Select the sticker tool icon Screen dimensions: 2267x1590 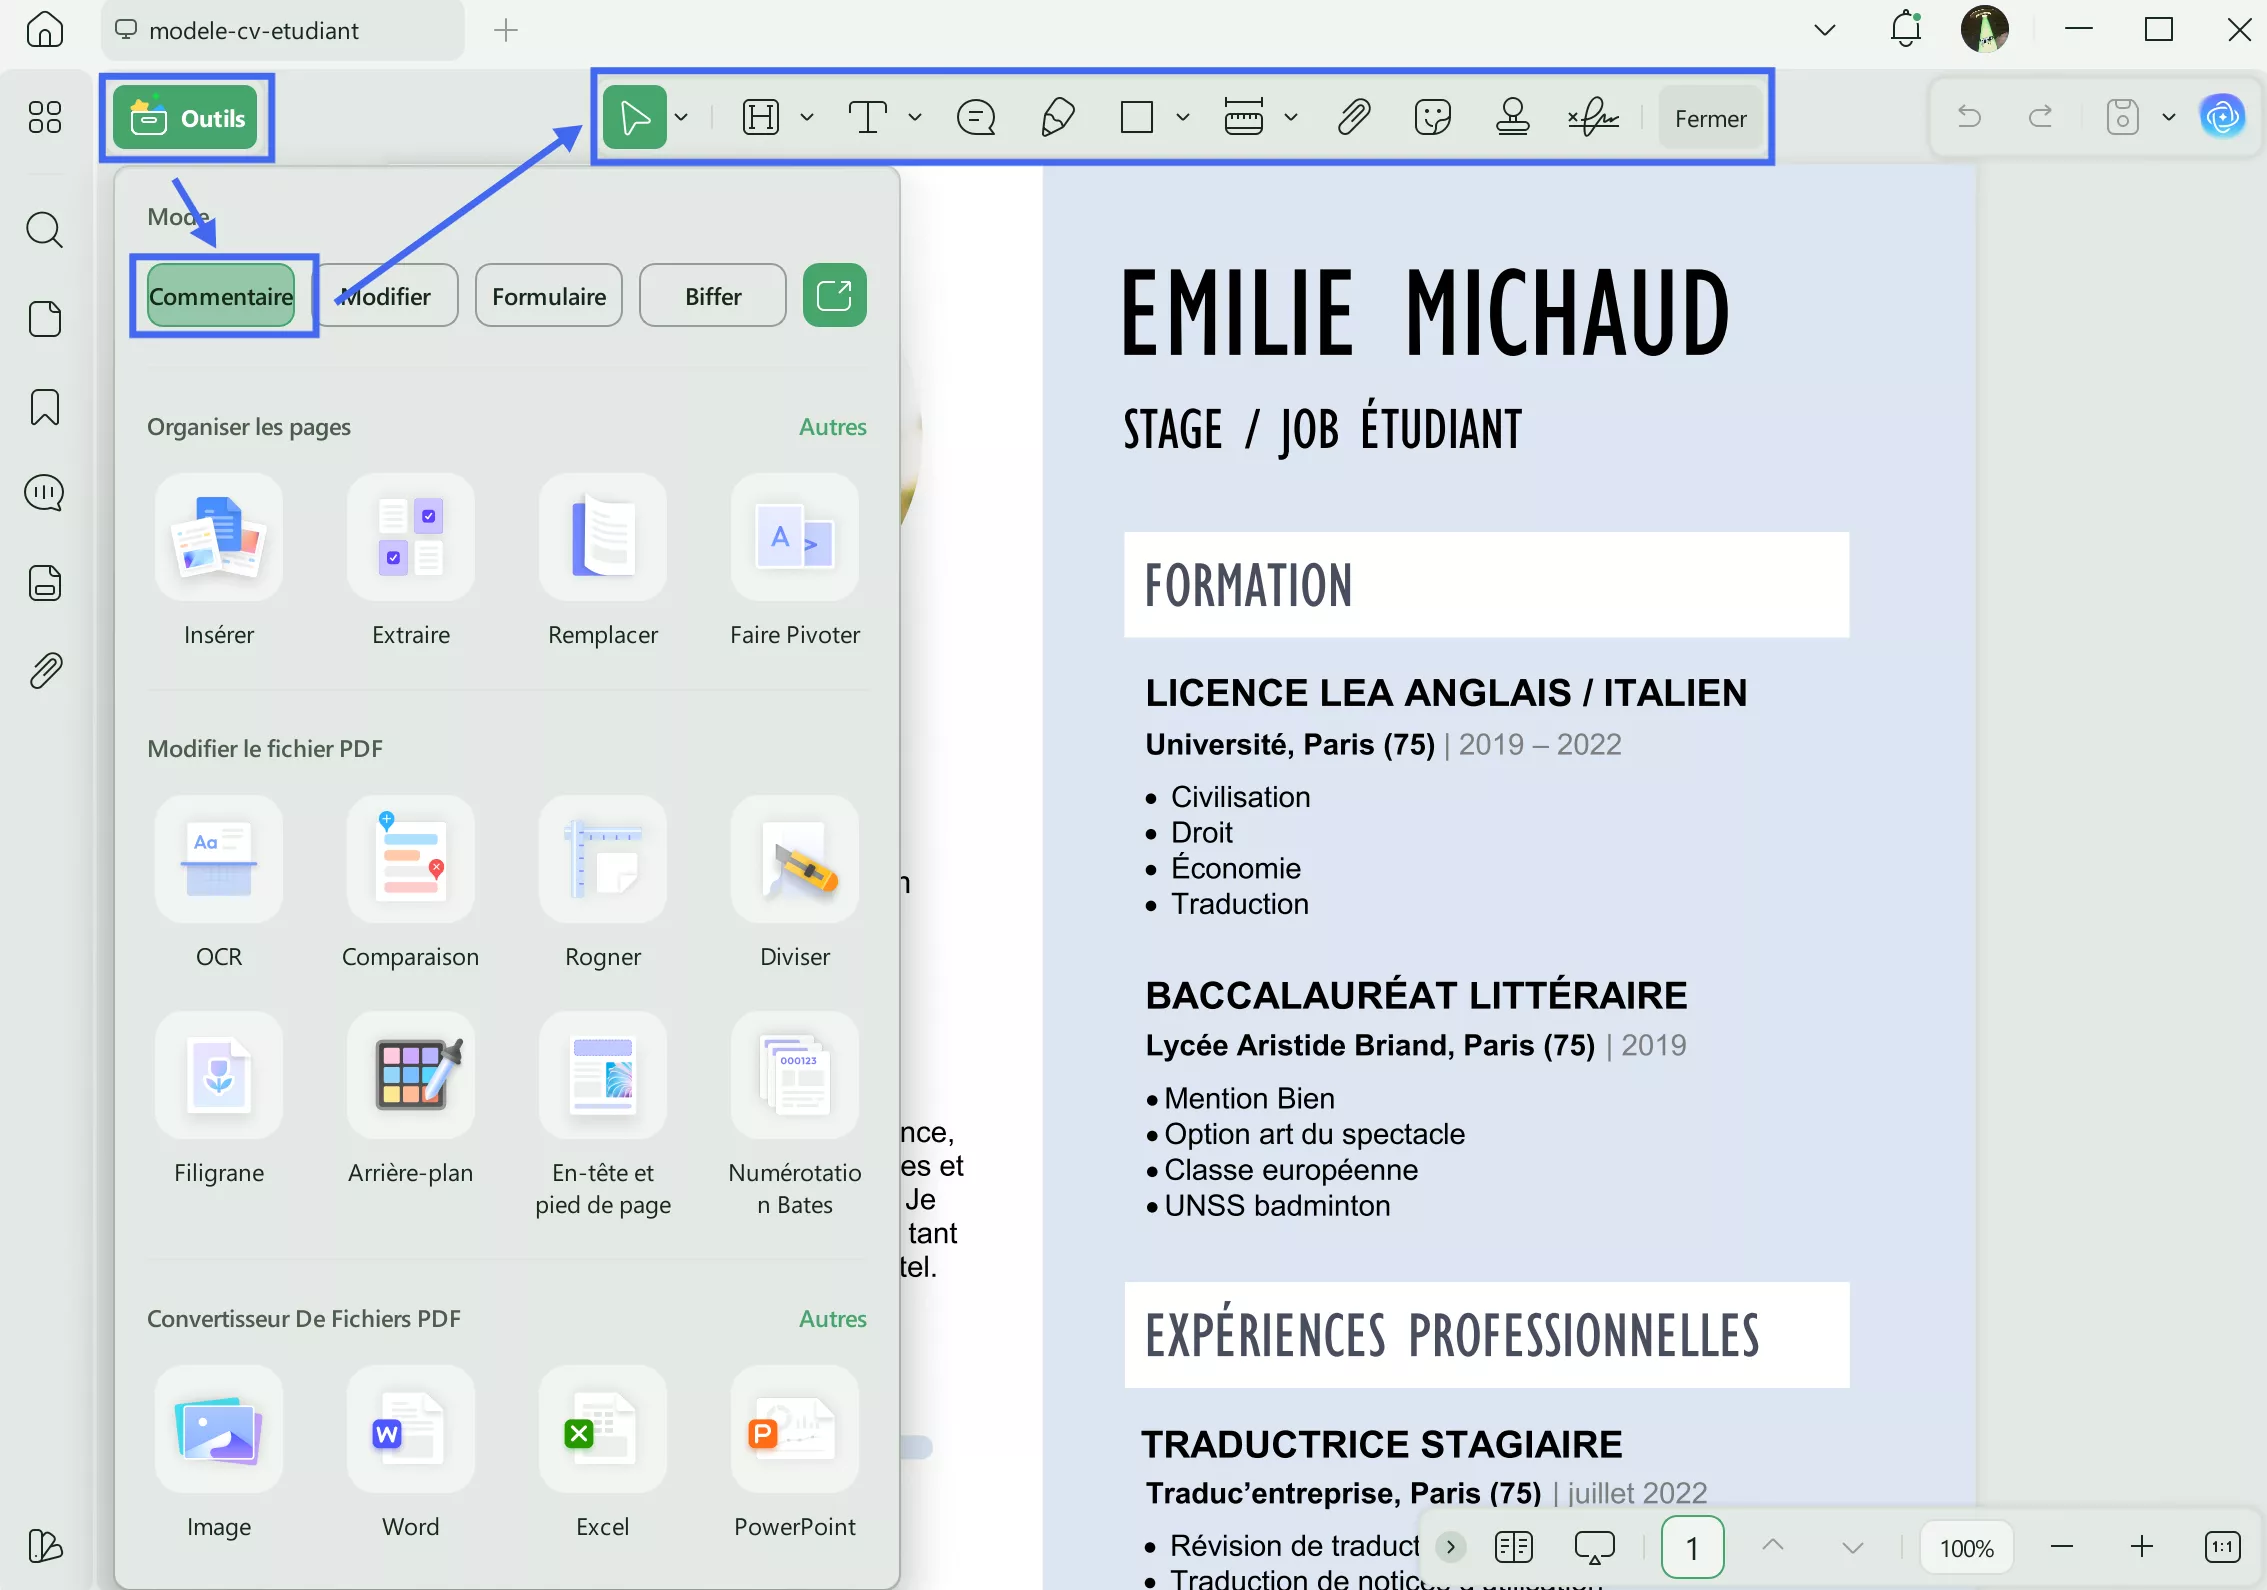click(x=1432, y=118)
